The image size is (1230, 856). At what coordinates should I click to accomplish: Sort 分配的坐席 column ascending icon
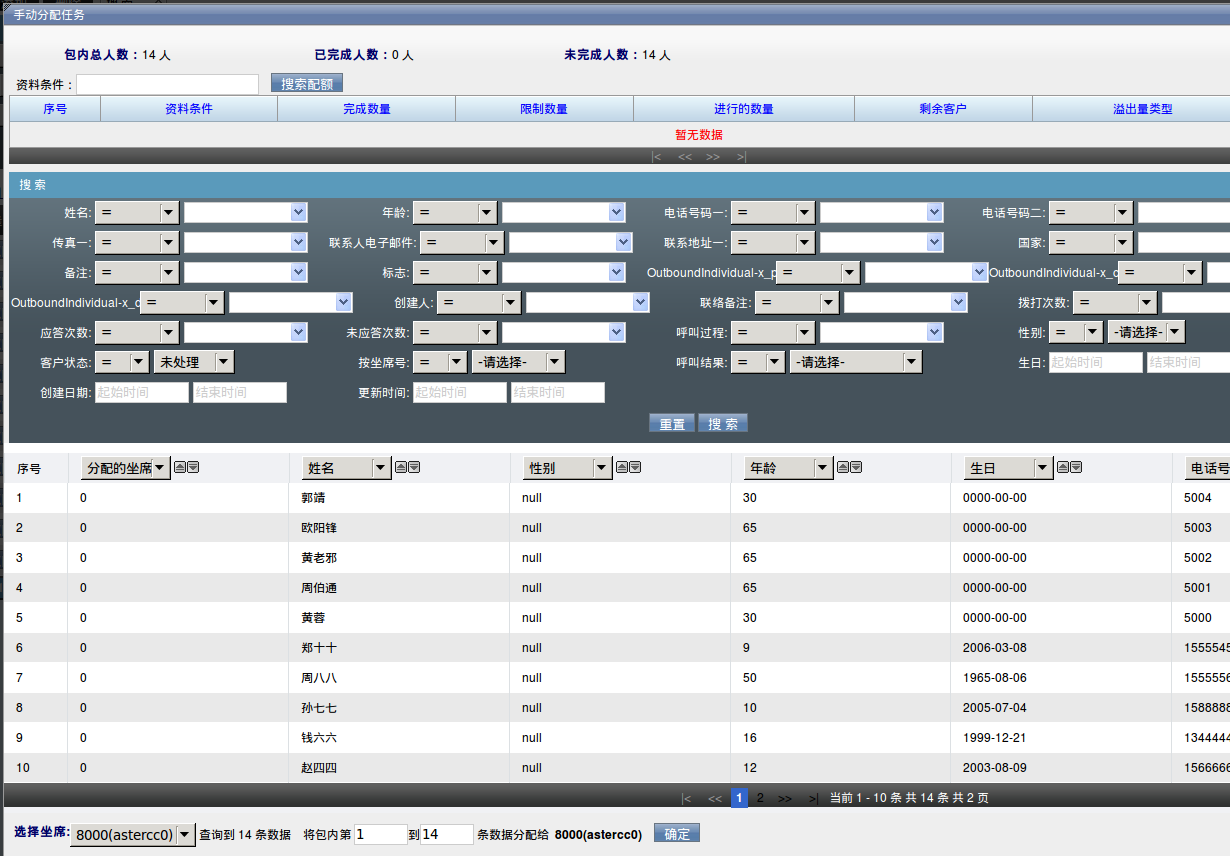tap(180, 467)
